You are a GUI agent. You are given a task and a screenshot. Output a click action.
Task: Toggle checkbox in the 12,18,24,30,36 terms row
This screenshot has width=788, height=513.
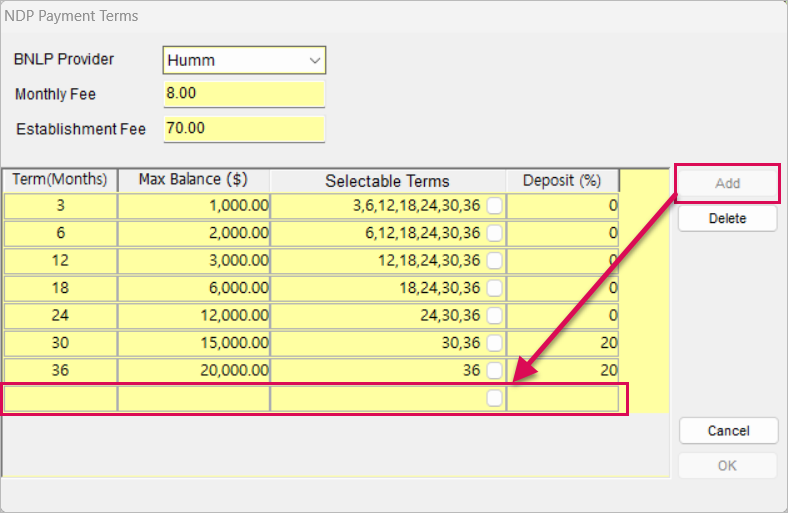[495, 260]
